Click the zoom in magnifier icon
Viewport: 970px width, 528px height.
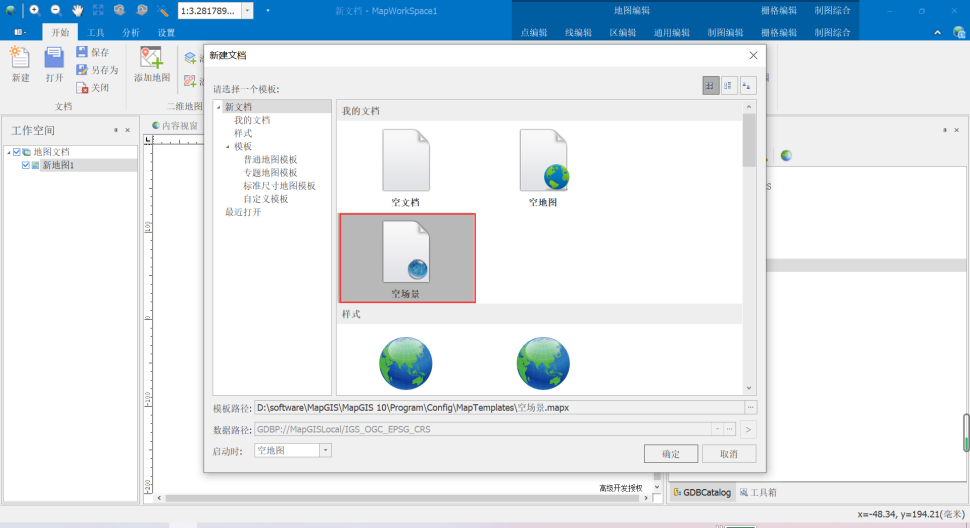tap(35, 11)
